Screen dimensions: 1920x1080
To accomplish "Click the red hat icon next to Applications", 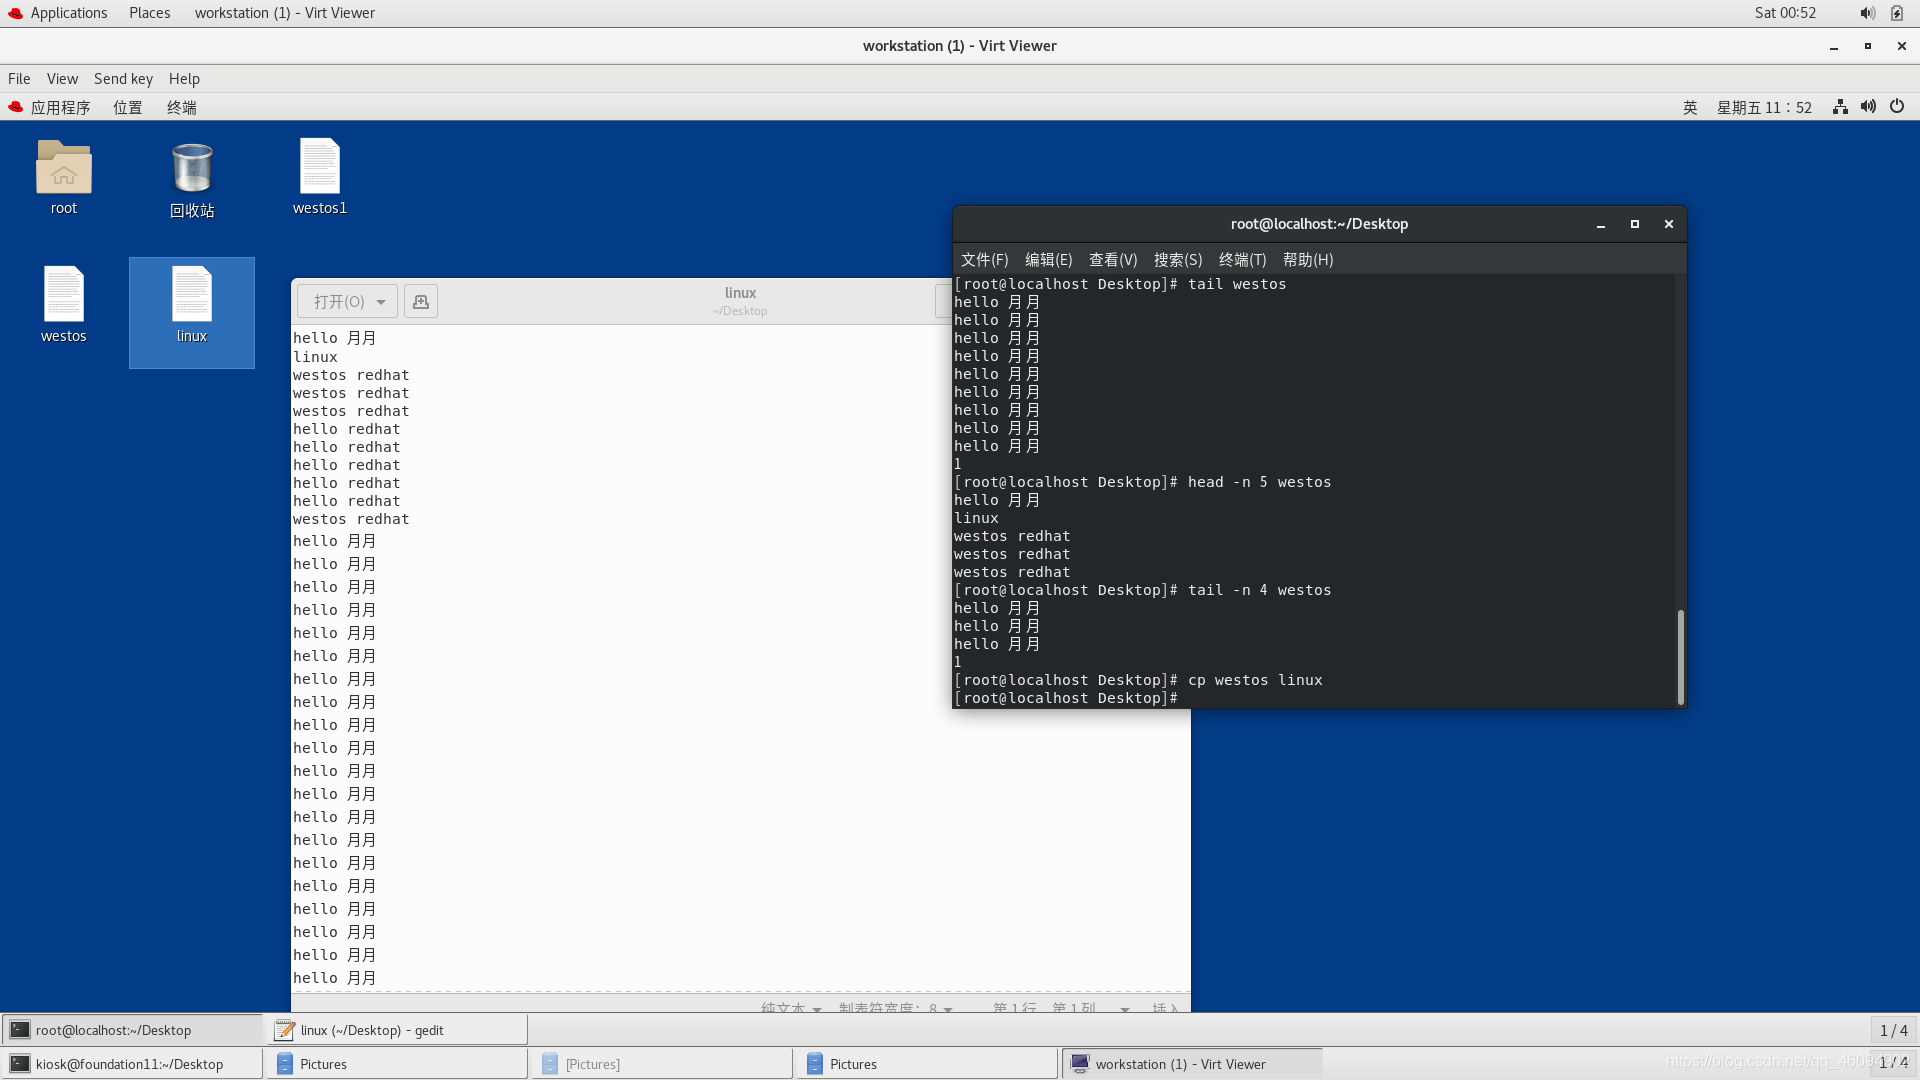I will pos(15,13).
